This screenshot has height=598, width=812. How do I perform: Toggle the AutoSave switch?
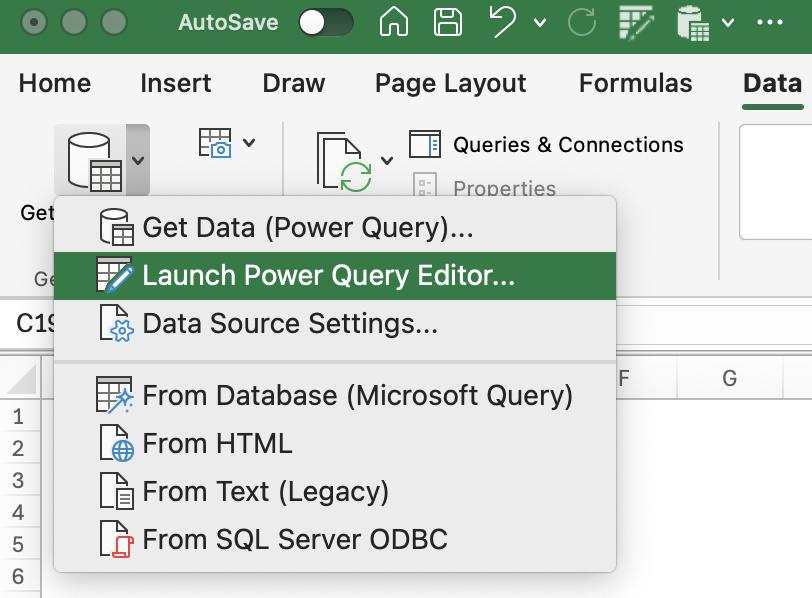[326, 23]
